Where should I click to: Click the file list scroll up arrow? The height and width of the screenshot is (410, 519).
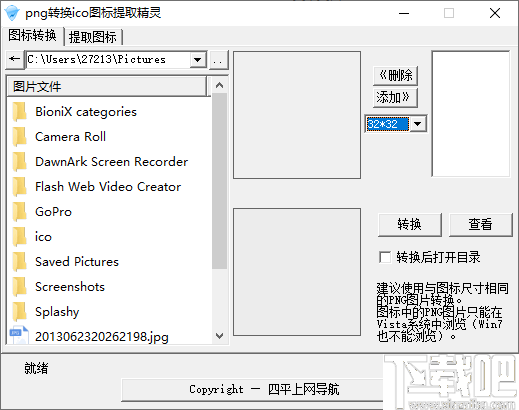click(219, 85)
